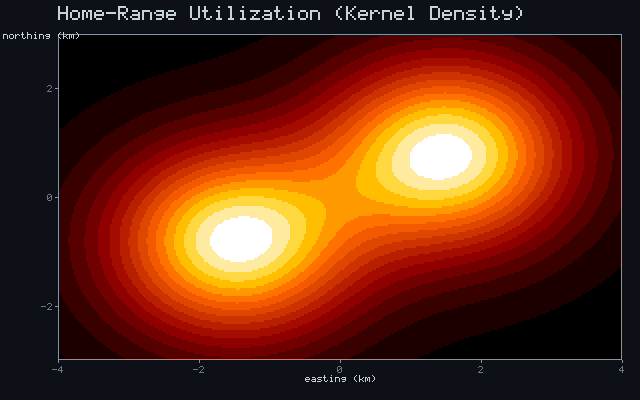This screenshot has width=640, height=400.
Task: Click the 'northing (km)' y-axis label
Action: tap(41, 36)
